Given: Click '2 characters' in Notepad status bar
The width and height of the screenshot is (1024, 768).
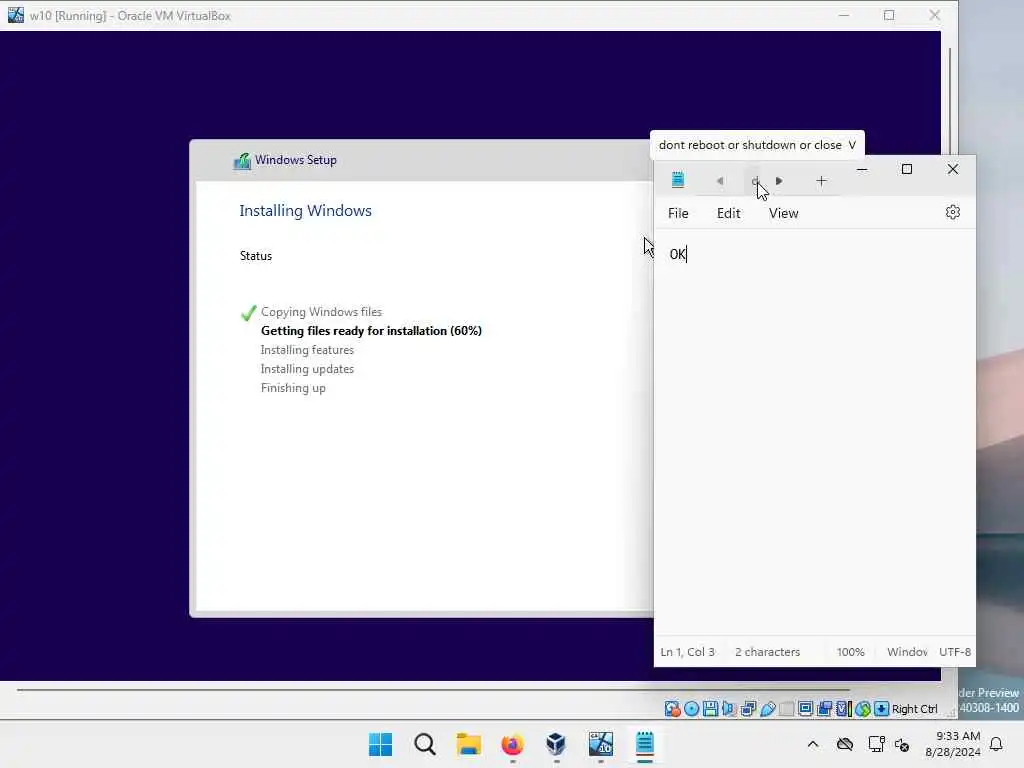Looking at the screenshot, I should click(767, 652).
